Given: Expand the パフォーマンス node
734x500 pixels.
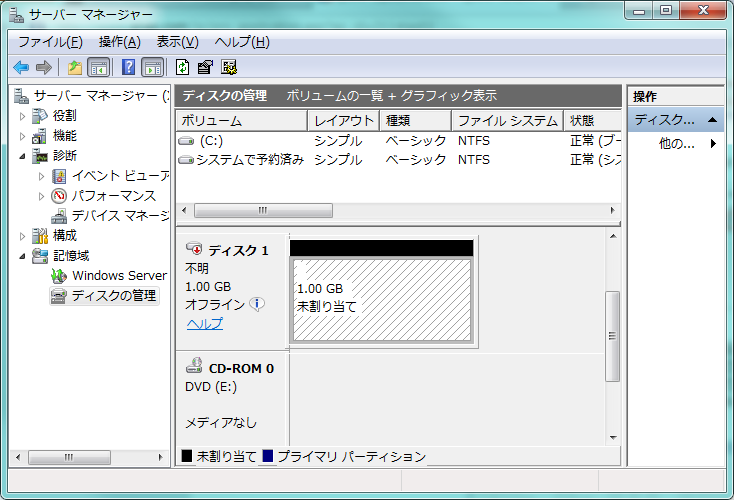Looking at the screenshot, I should click(x=41, y=196).
